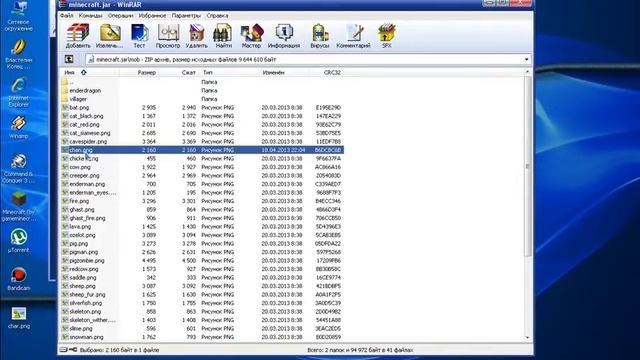640x360 pixels.
Task: Open the Просмотр (View) tool
Action: coord(168,36)
